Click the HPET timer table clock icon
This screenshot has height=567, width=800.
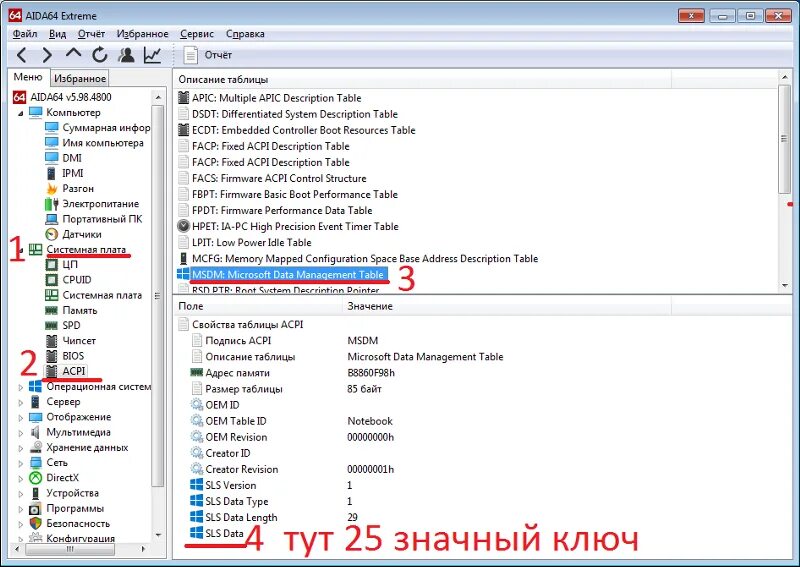pos(183,226)
